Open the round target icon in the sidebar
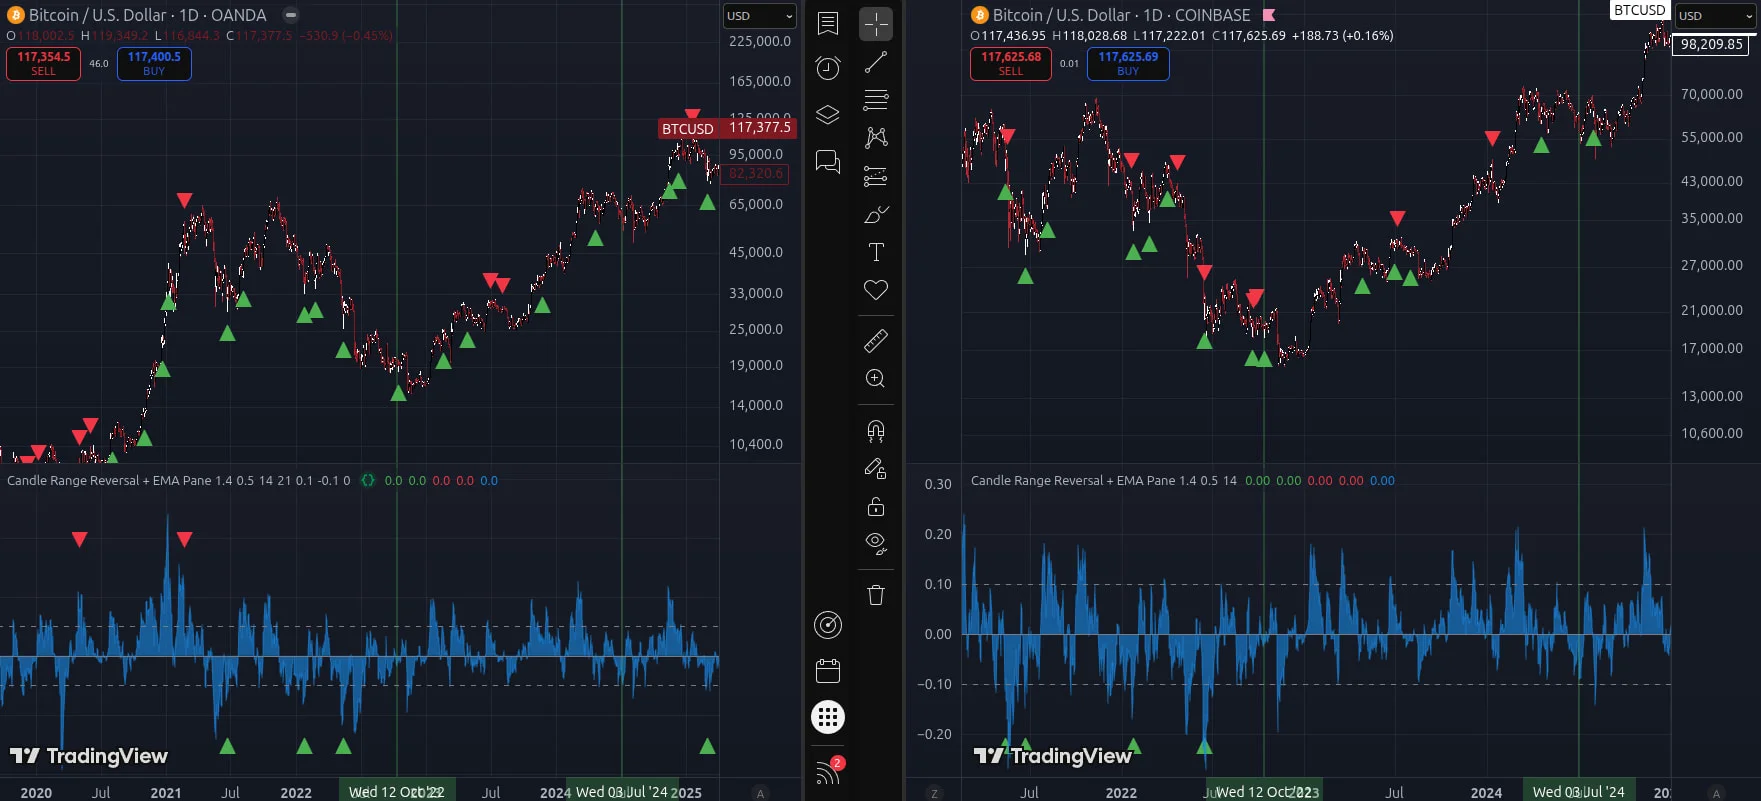1761x801 pixels. [828, 625]
